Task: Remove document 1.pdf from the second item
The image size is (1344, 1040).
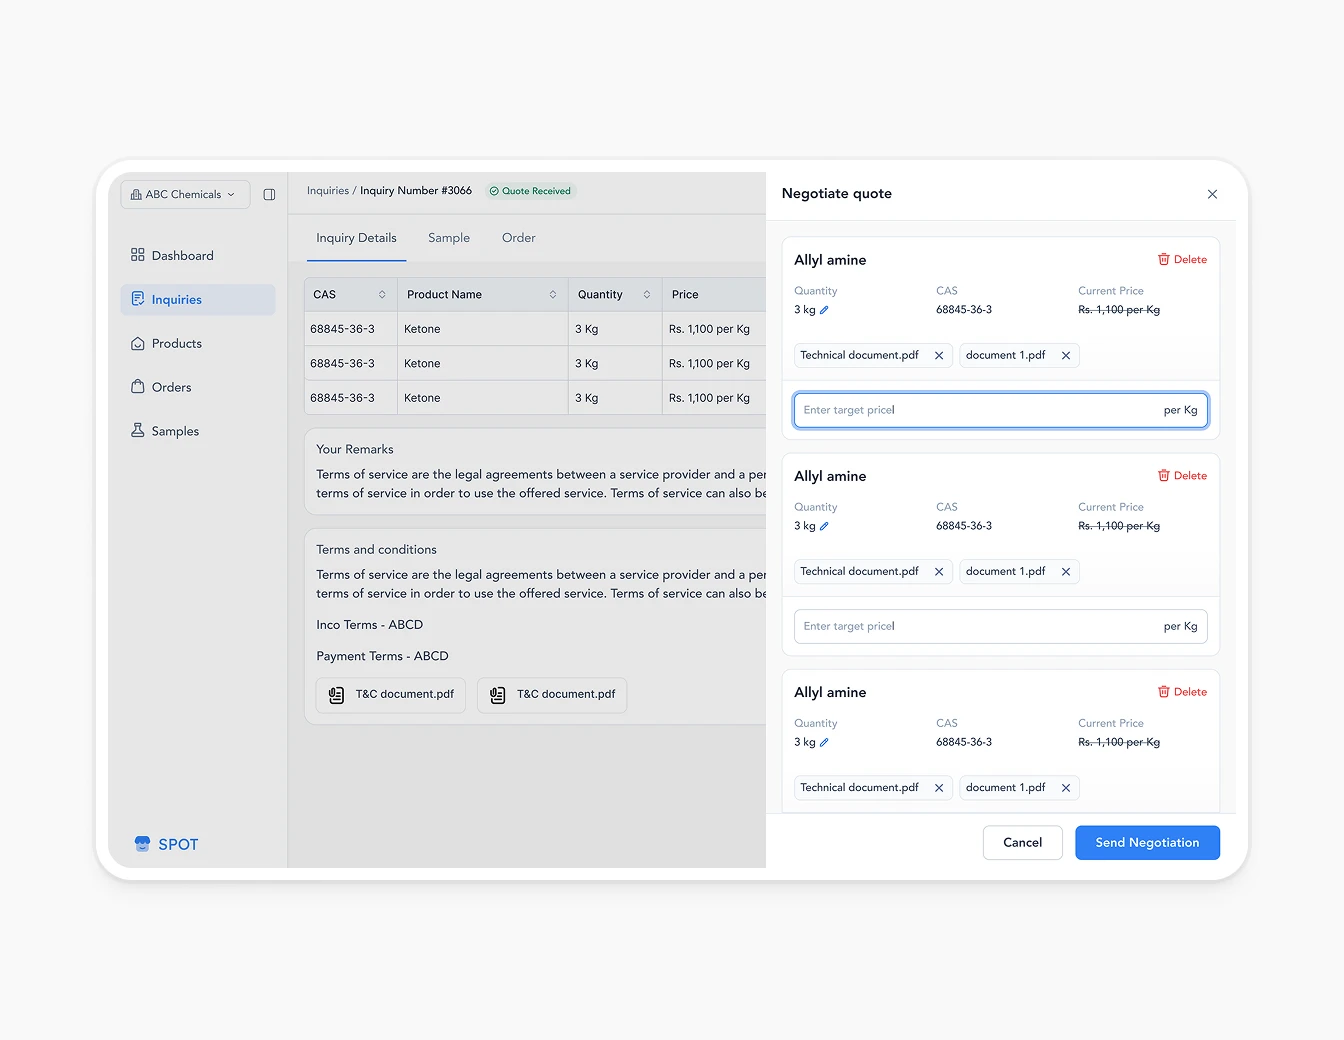Action: [x=1066, y=571]
